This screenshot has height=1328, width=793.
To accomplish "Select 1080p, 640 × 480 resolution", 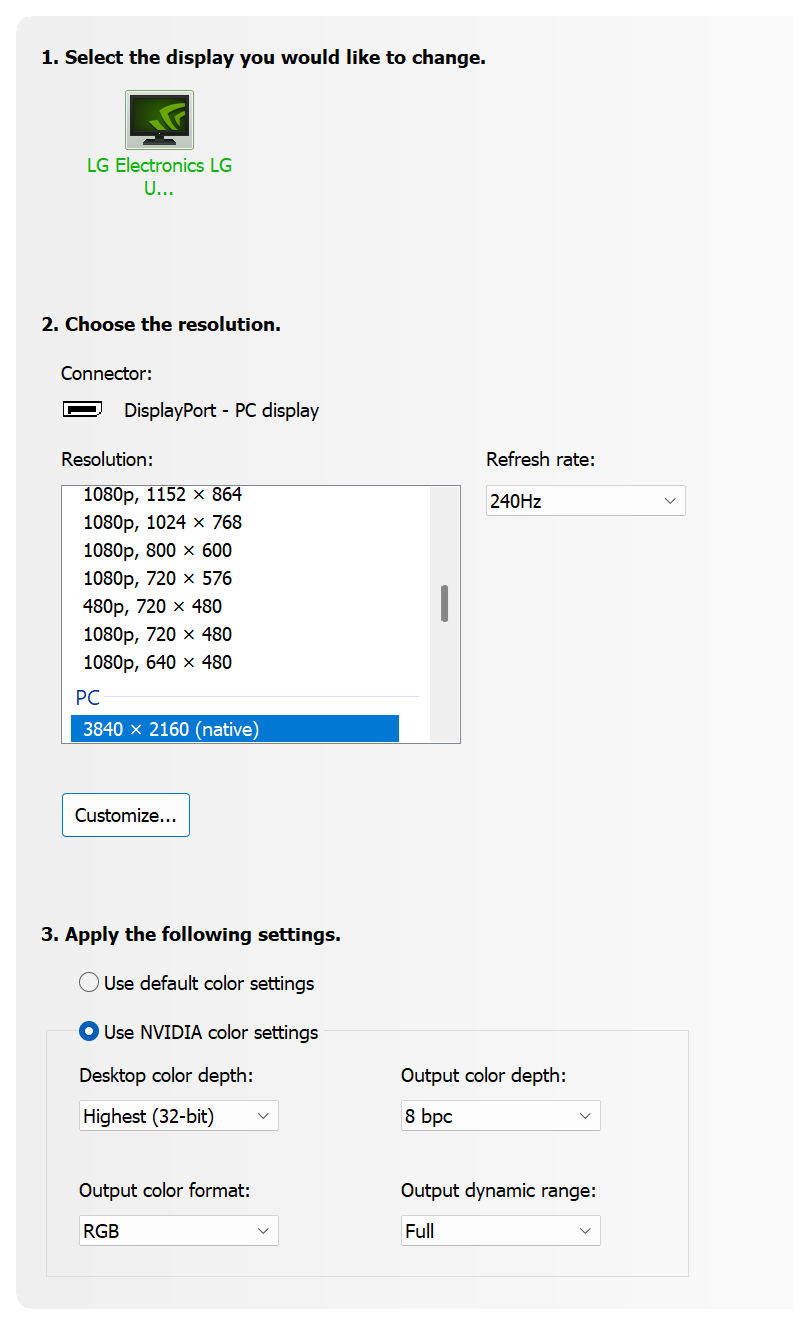I will pos(157,662).
